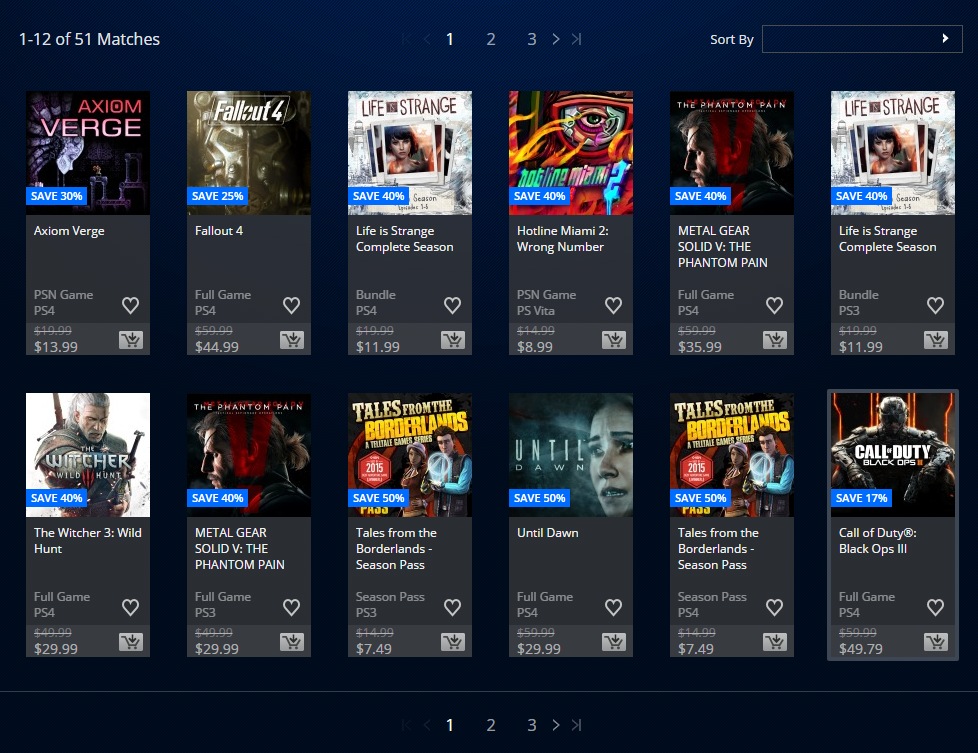Go to next page using top arrow
The width and height of the screenshot is (978, 753).
pyautogui.click(x=556, y=39)
